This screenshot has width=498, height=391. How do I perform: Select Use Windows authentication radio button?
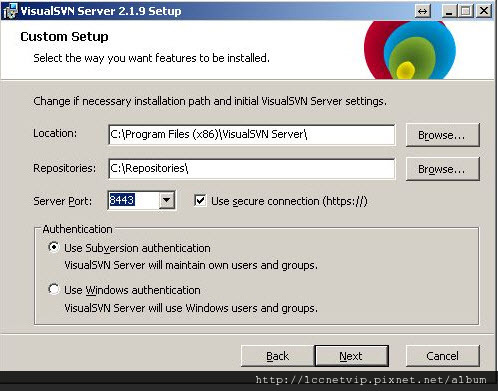[x=54, y=289]
